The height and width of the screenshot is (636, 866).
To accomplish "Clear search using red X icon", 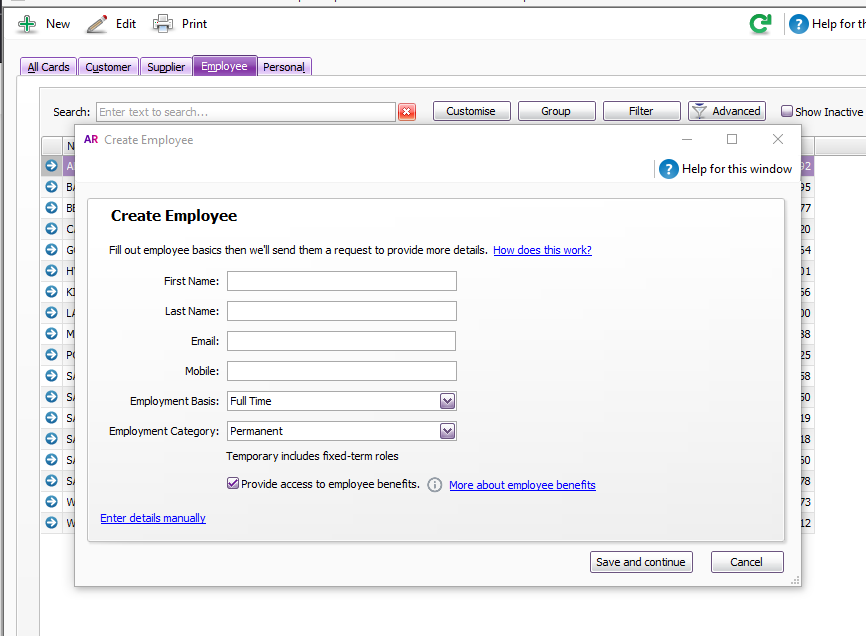I will [407, 112].
